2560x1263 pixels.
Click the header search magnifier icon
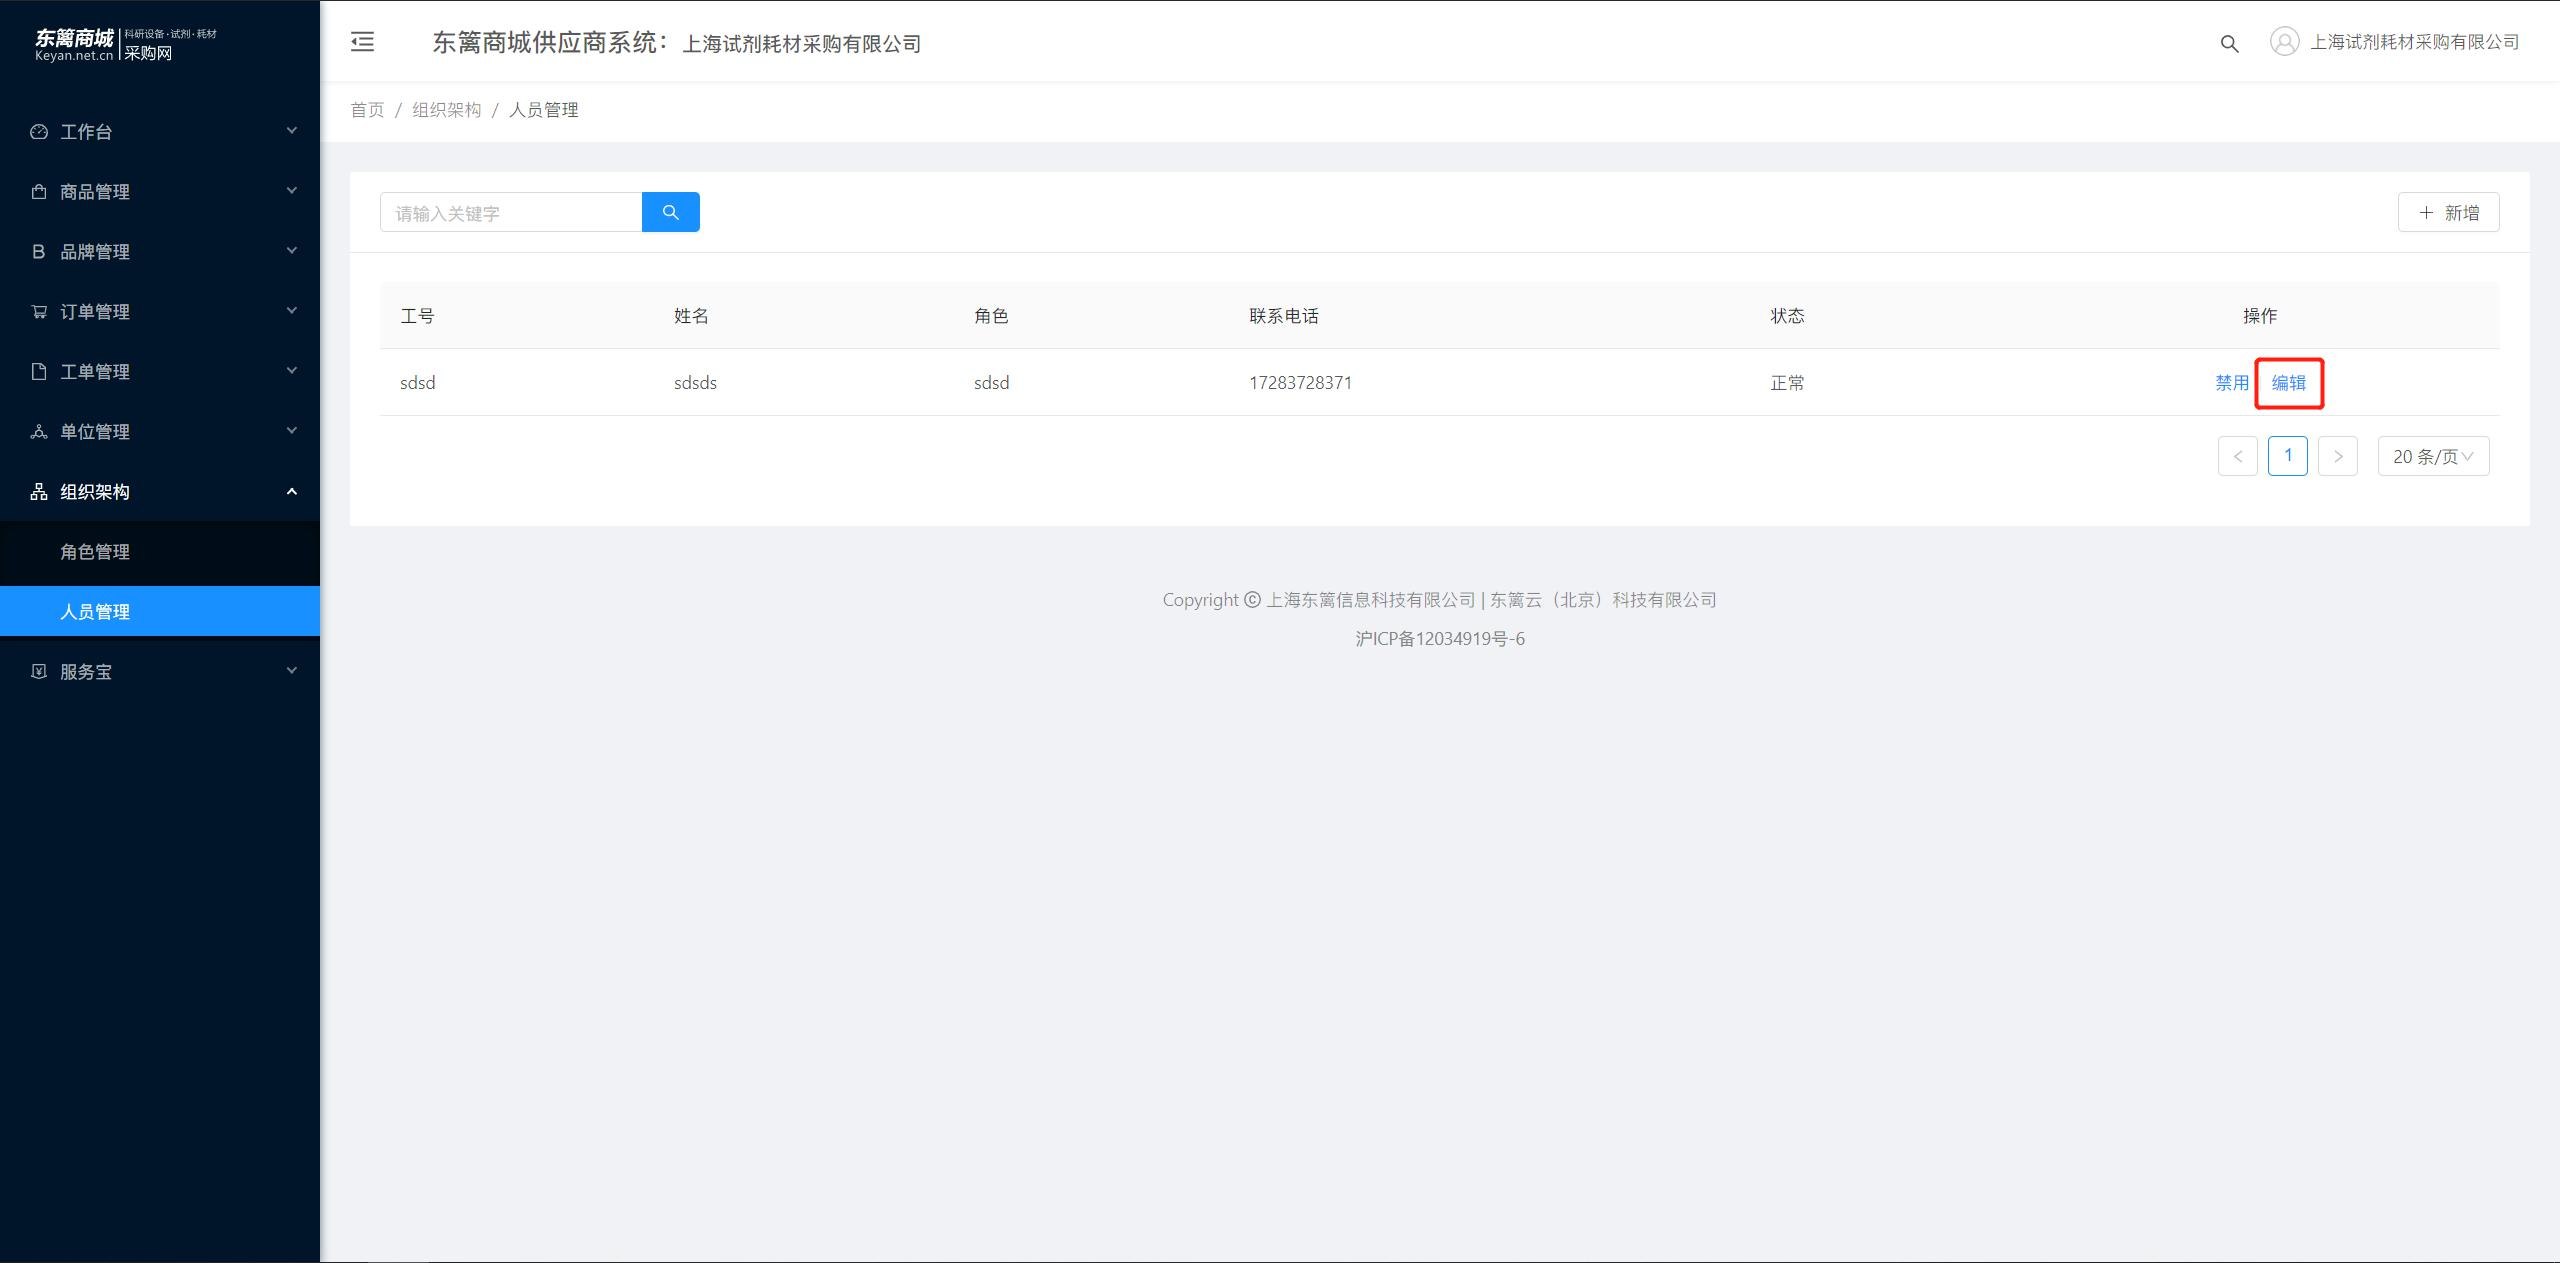tap(2229, 43)
